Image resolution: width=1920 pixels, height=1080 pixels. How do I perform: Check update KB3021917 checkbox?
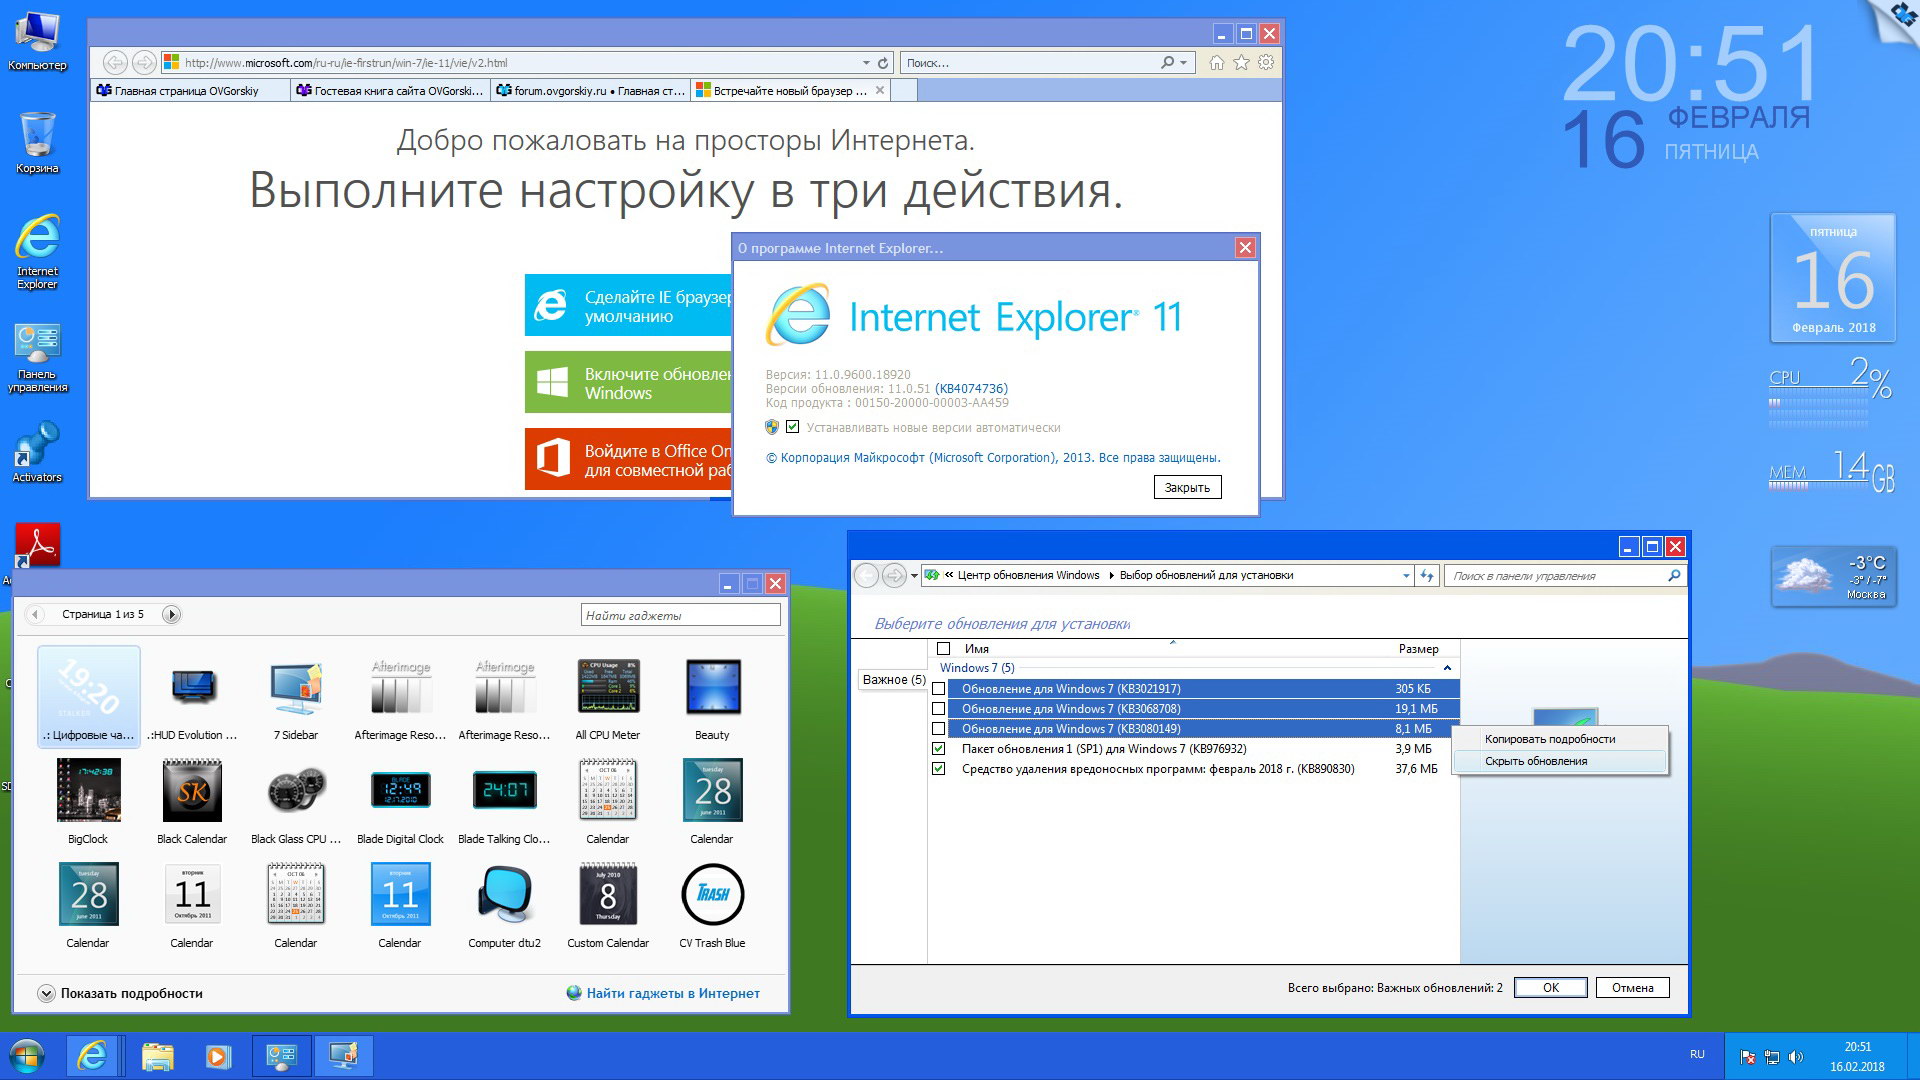click(x=938, y=689)
